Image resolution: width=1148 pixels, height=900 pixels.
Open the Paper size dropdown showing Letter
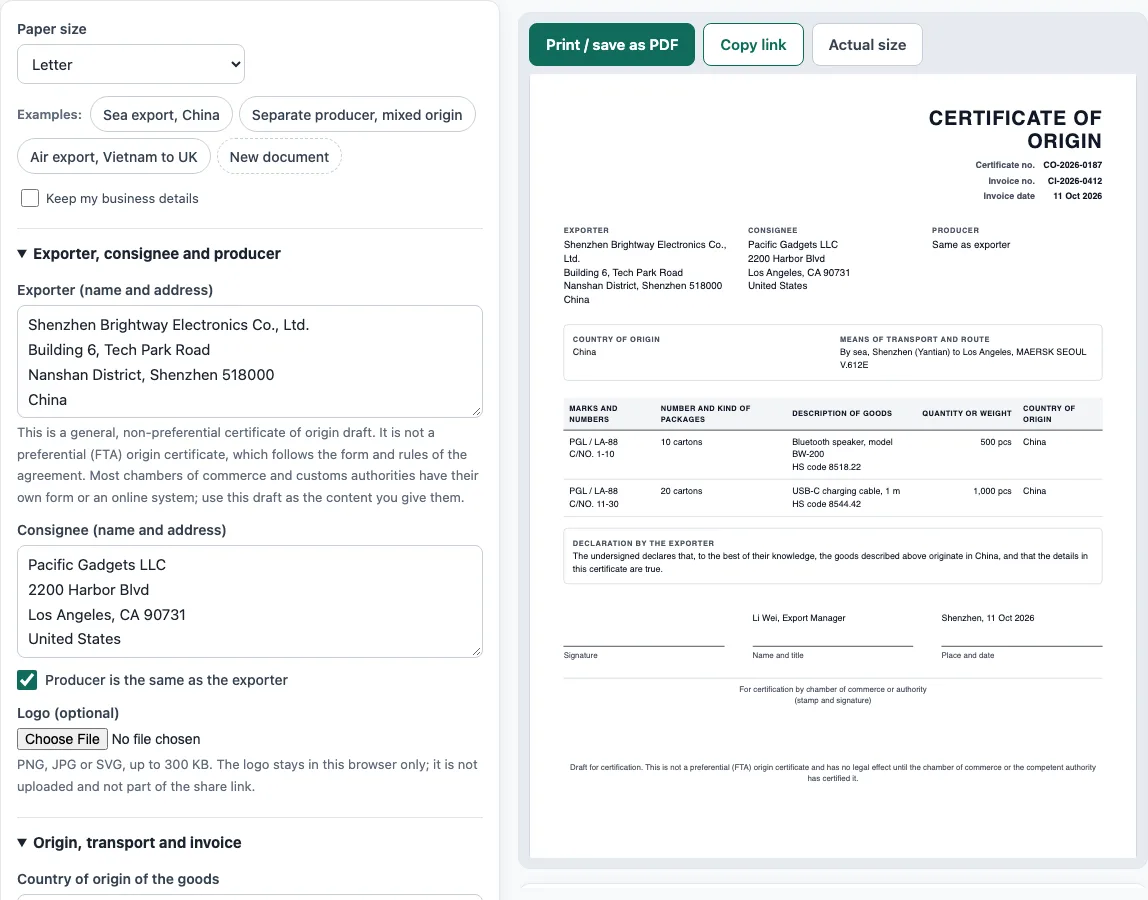[130, 64]
